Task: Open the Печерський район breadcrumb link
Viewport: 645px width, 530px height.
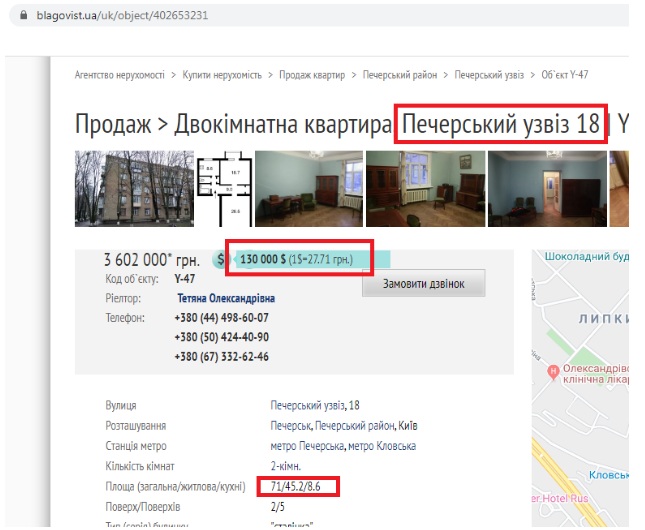Action: (400, 75)
